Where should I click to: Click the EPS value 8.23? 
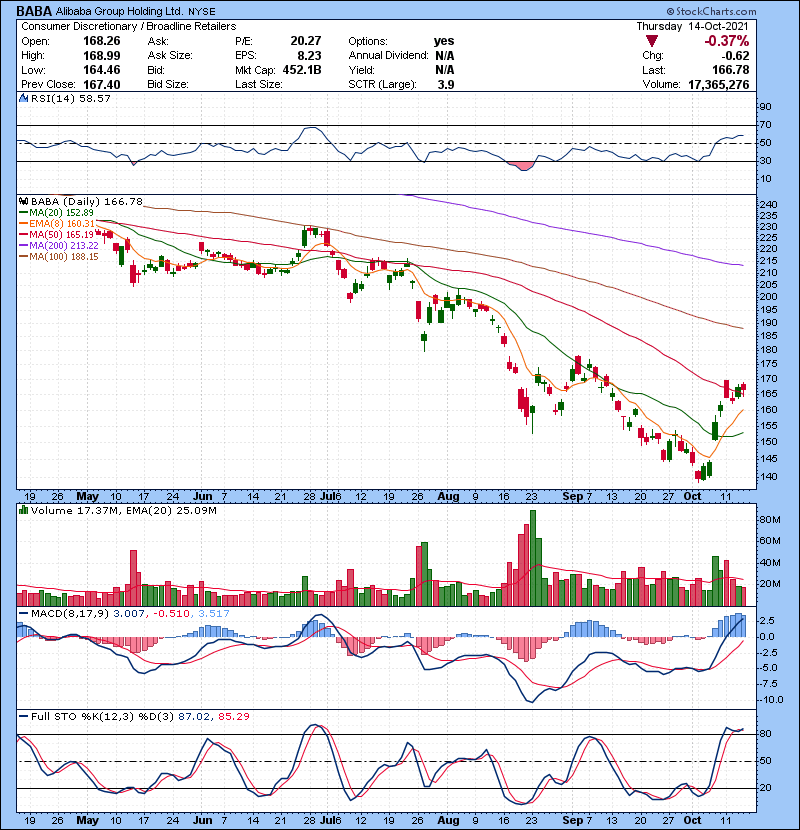(x=309, y=56)
